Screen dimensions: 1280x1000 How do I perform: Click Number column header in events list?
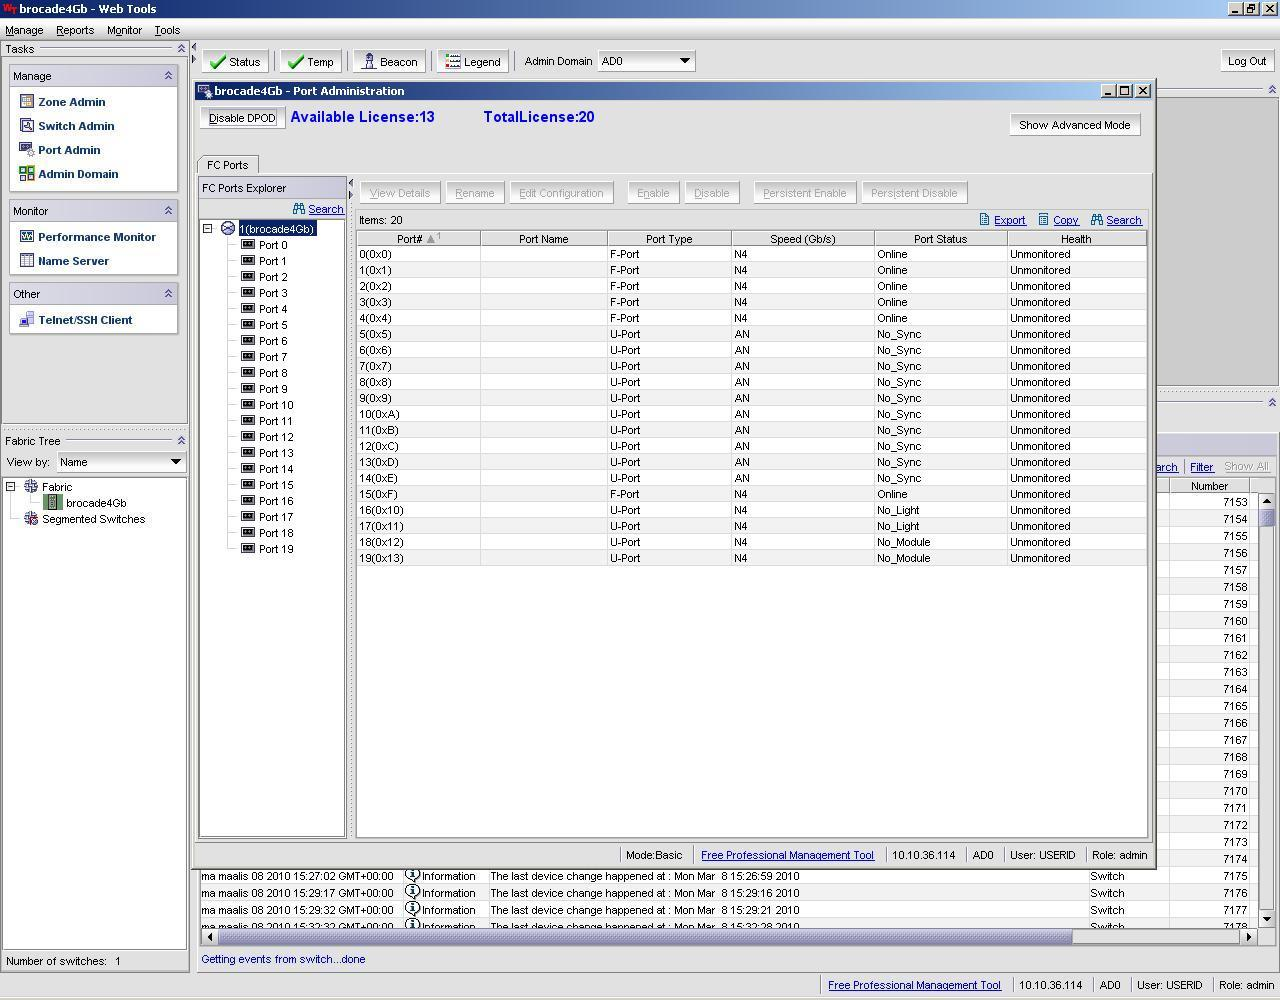(1209, 485)
